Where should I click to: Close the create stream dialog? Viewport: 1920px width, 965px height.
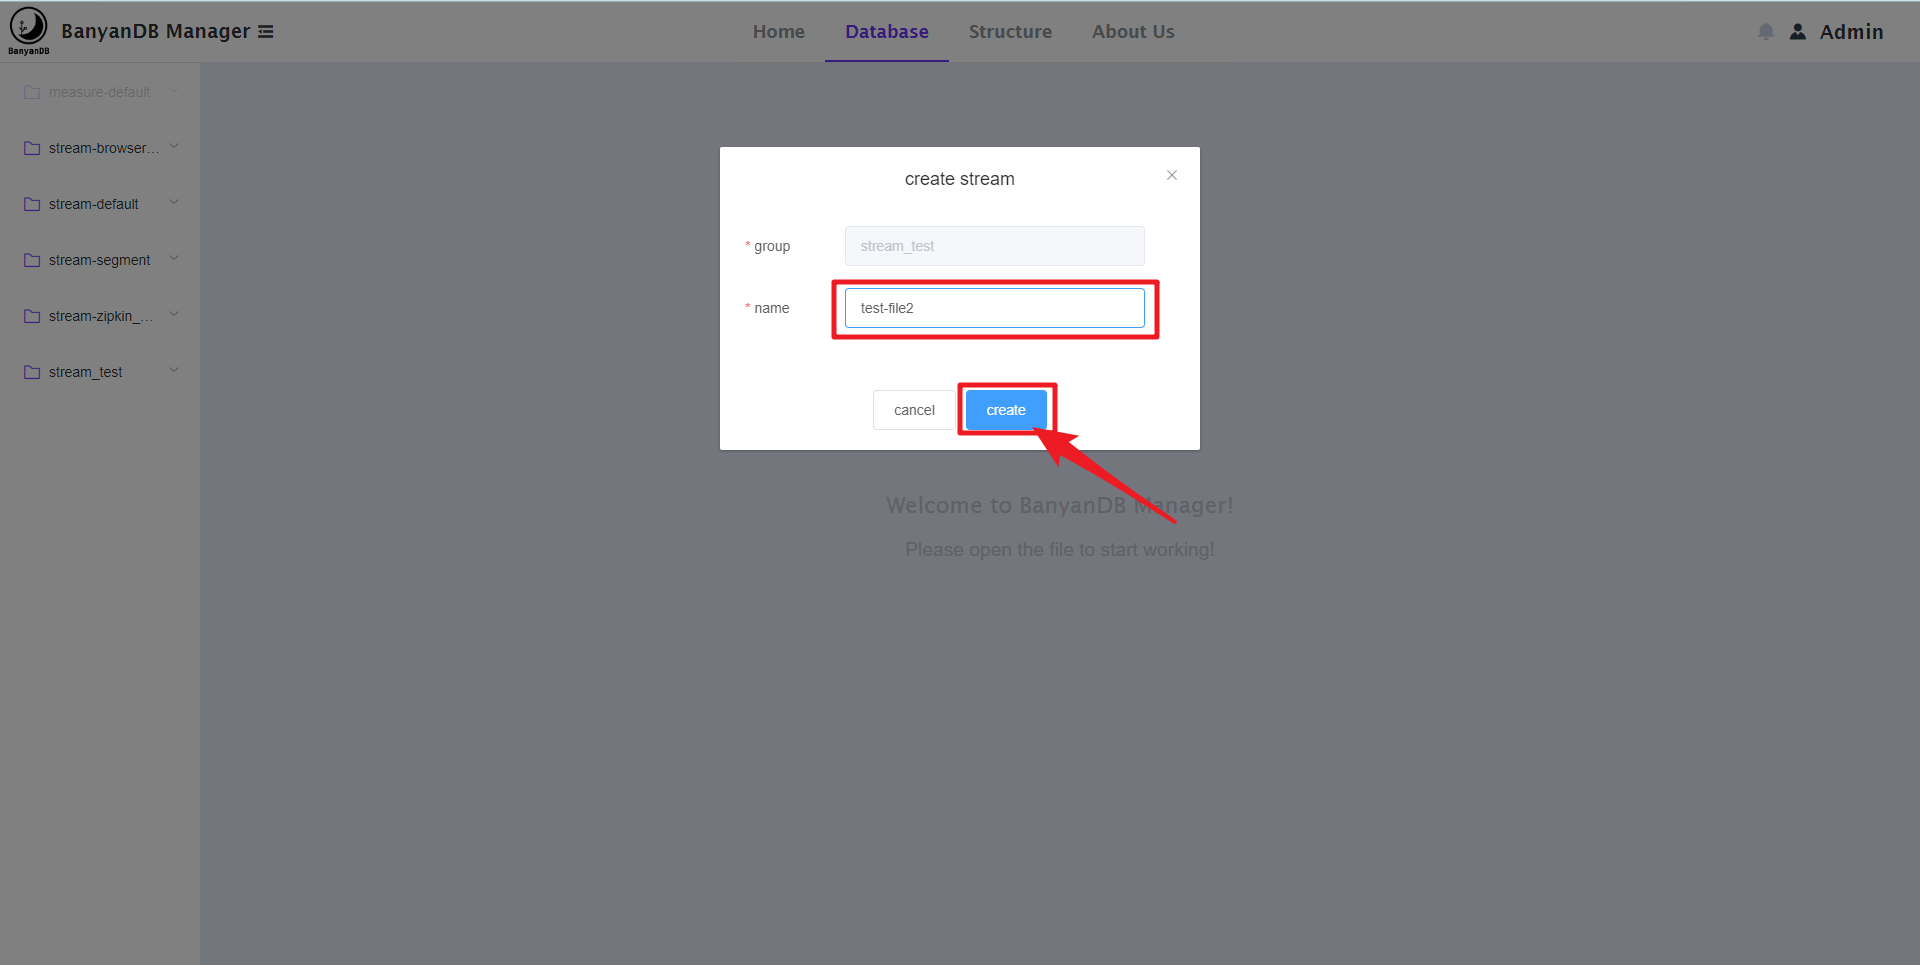coord(1172,175)
